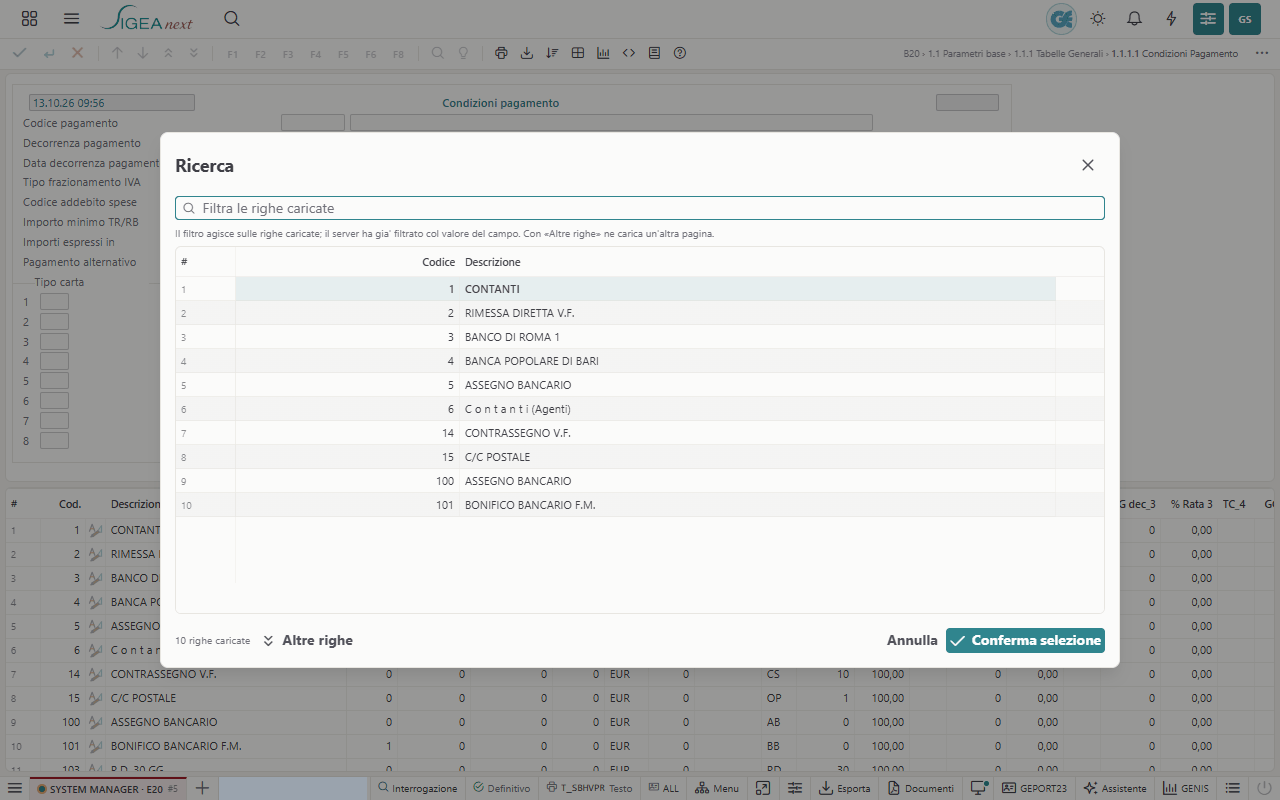This screenshot has width=1280, height=800.
Task: Click the lightning bolt quick actions icon
Action: pos(1172,19)
